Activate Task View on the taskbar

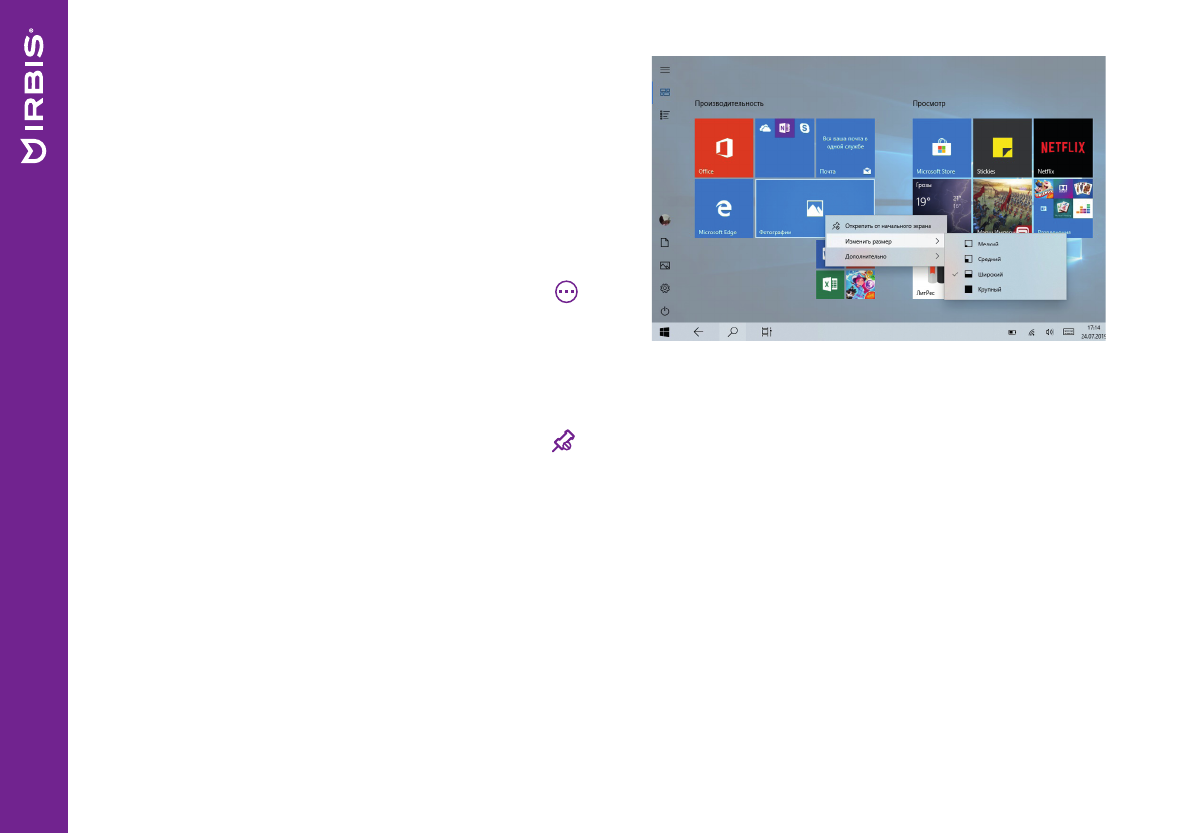766,330
